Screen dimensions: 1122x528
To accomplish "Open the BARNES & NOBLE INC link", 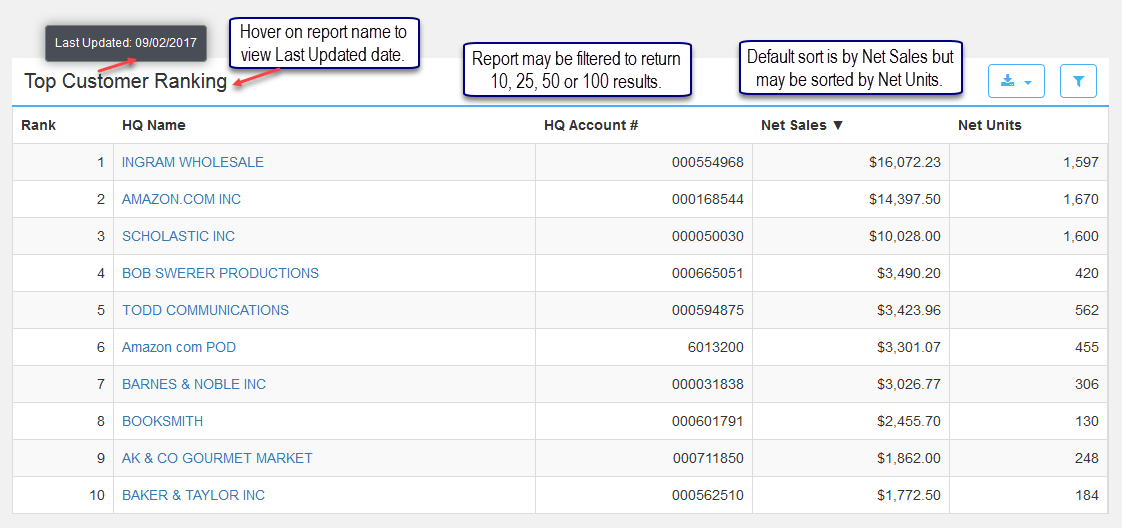I will point(194,385).
